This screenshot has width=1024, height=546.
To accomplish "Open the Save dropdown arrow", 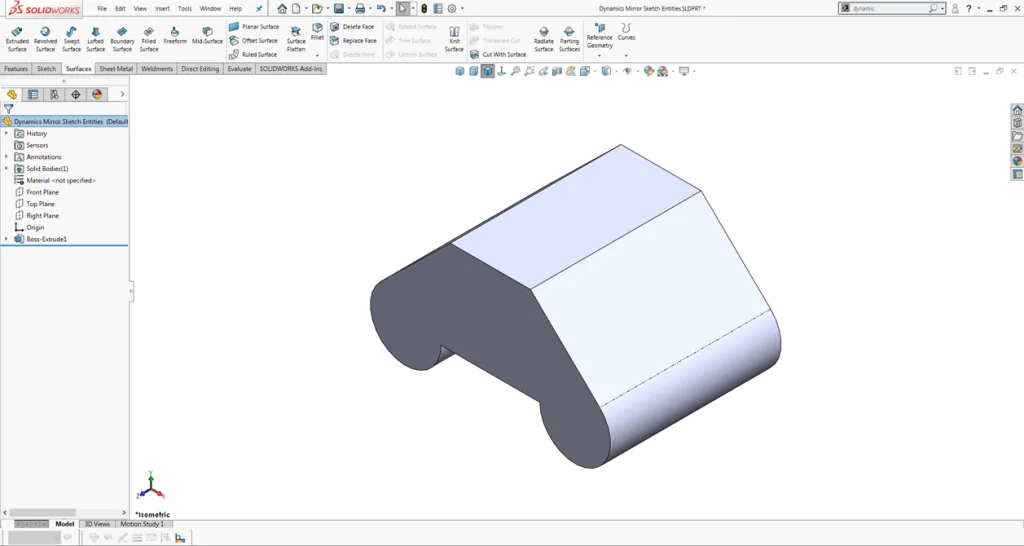I will pyautogui.click(x=349, y=8).
